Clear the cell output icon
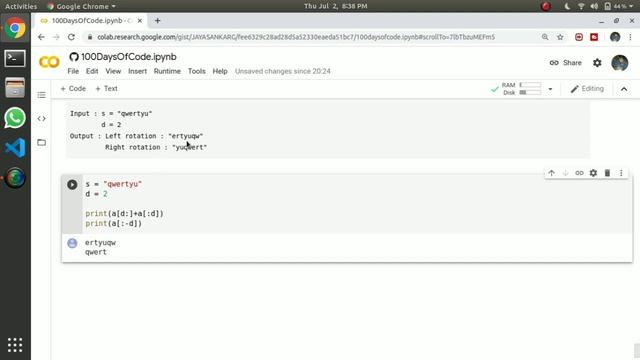The width and height of the screenshot is (640, 360). coord(72,243)
